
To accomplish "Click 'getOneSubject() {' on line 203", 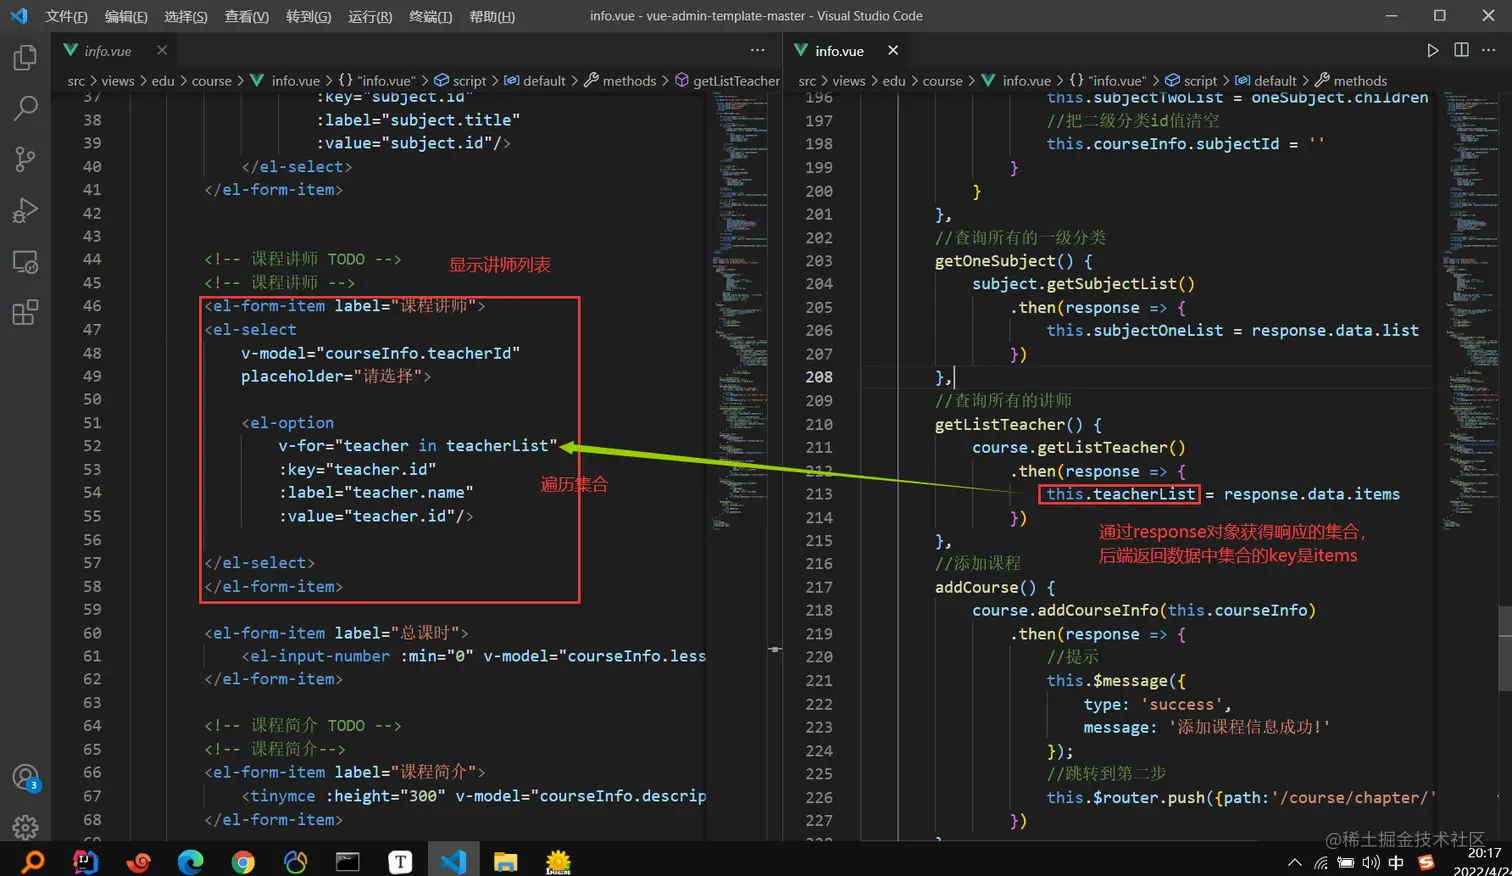I will (1014, 261).
